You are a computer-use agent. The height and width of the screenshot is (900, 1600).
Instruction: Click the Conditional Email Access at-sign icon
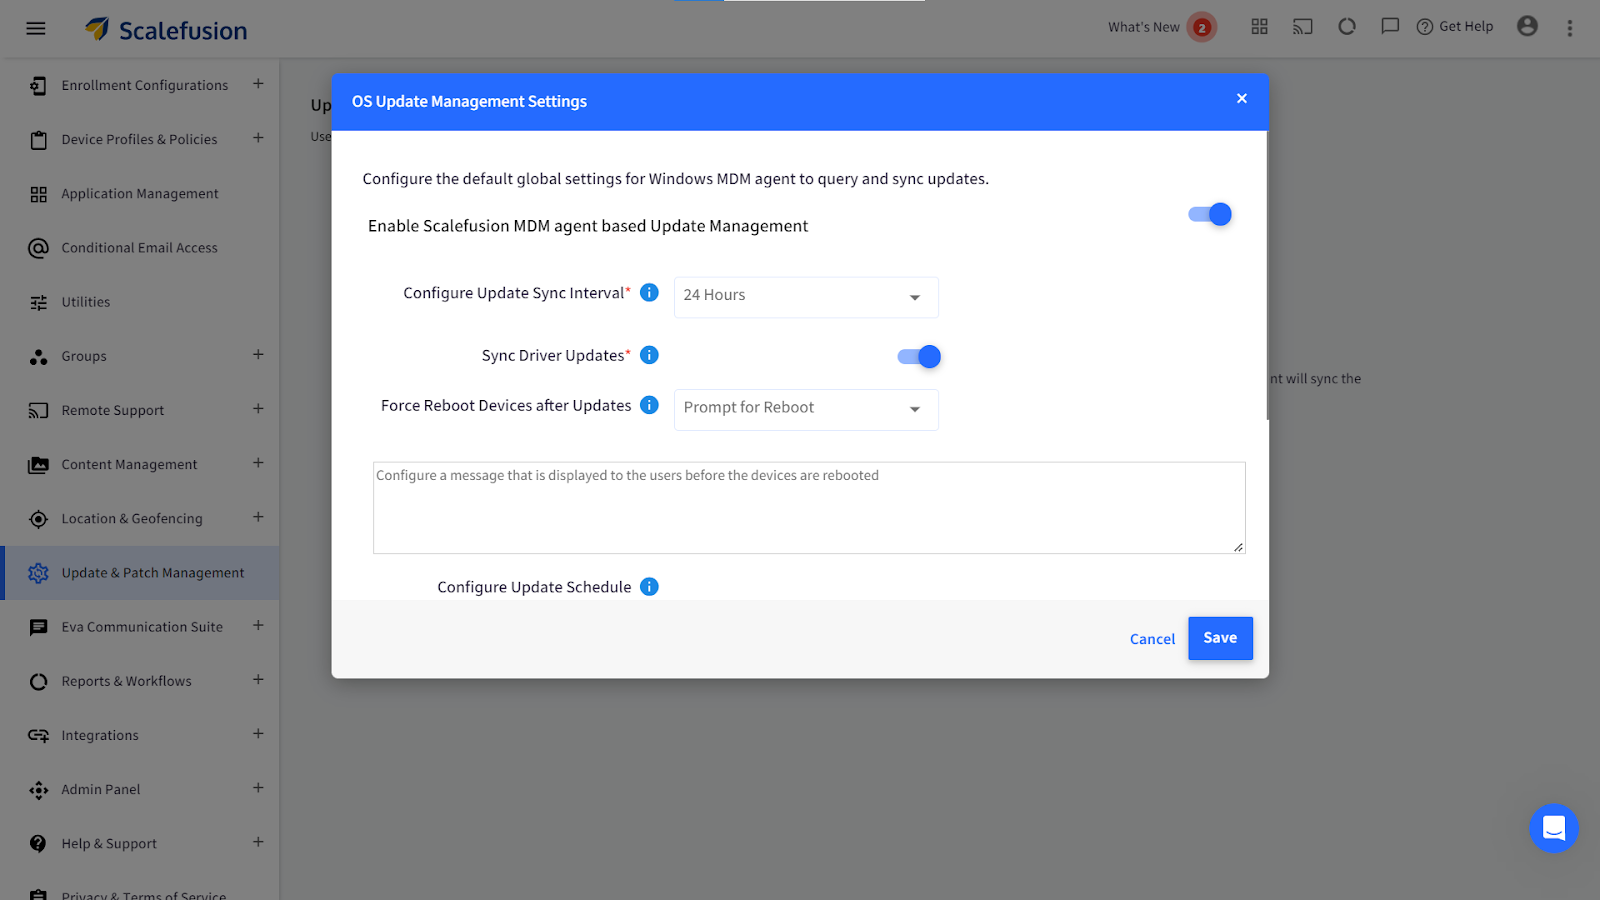tap(38, 248)
